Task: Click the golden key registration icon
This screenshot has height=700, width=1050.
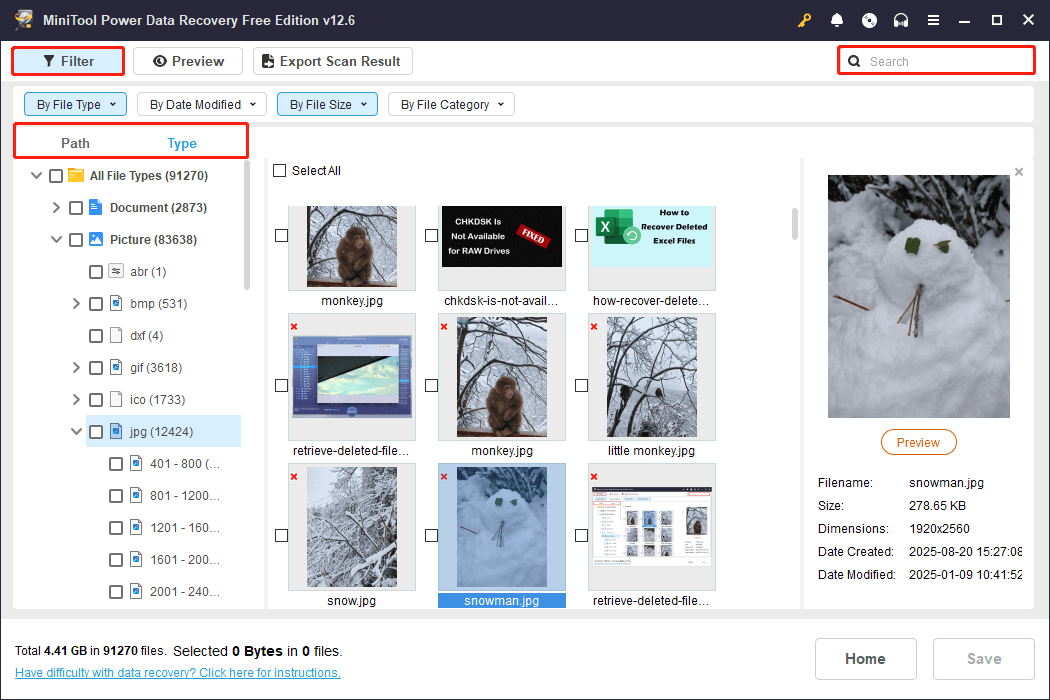Action: 804,20
